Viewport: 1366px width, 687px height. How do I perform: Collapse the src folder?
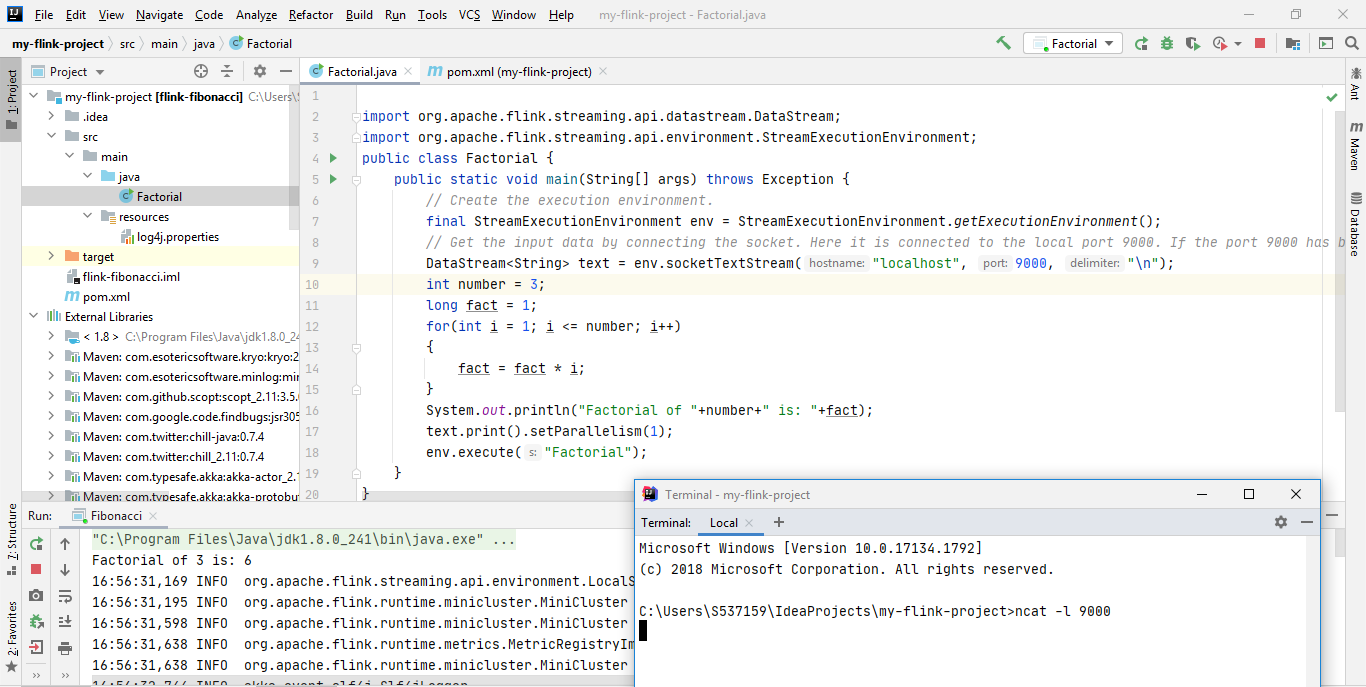point(52,136)
